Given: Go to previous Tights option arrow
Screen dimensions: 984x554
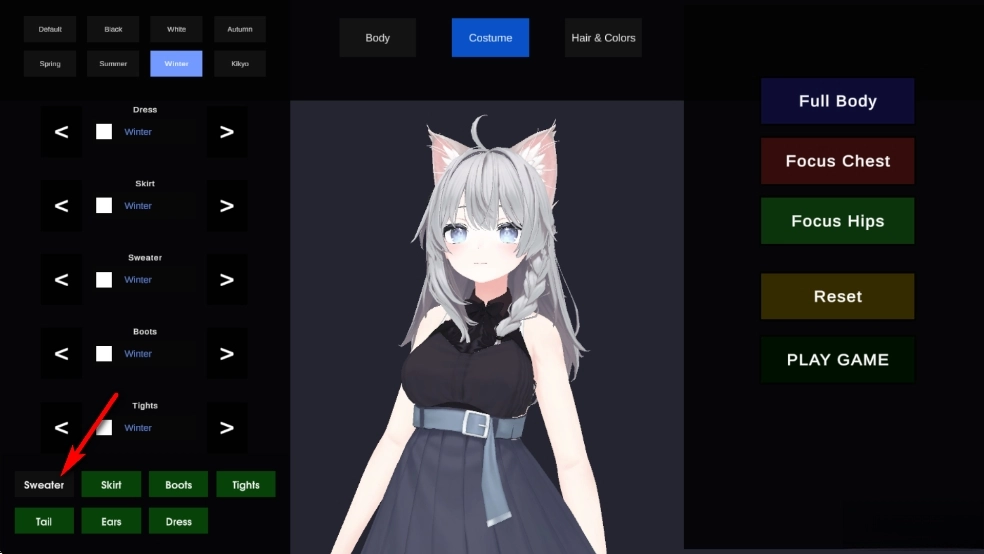Looking at the screenshot, I should 61,428.
